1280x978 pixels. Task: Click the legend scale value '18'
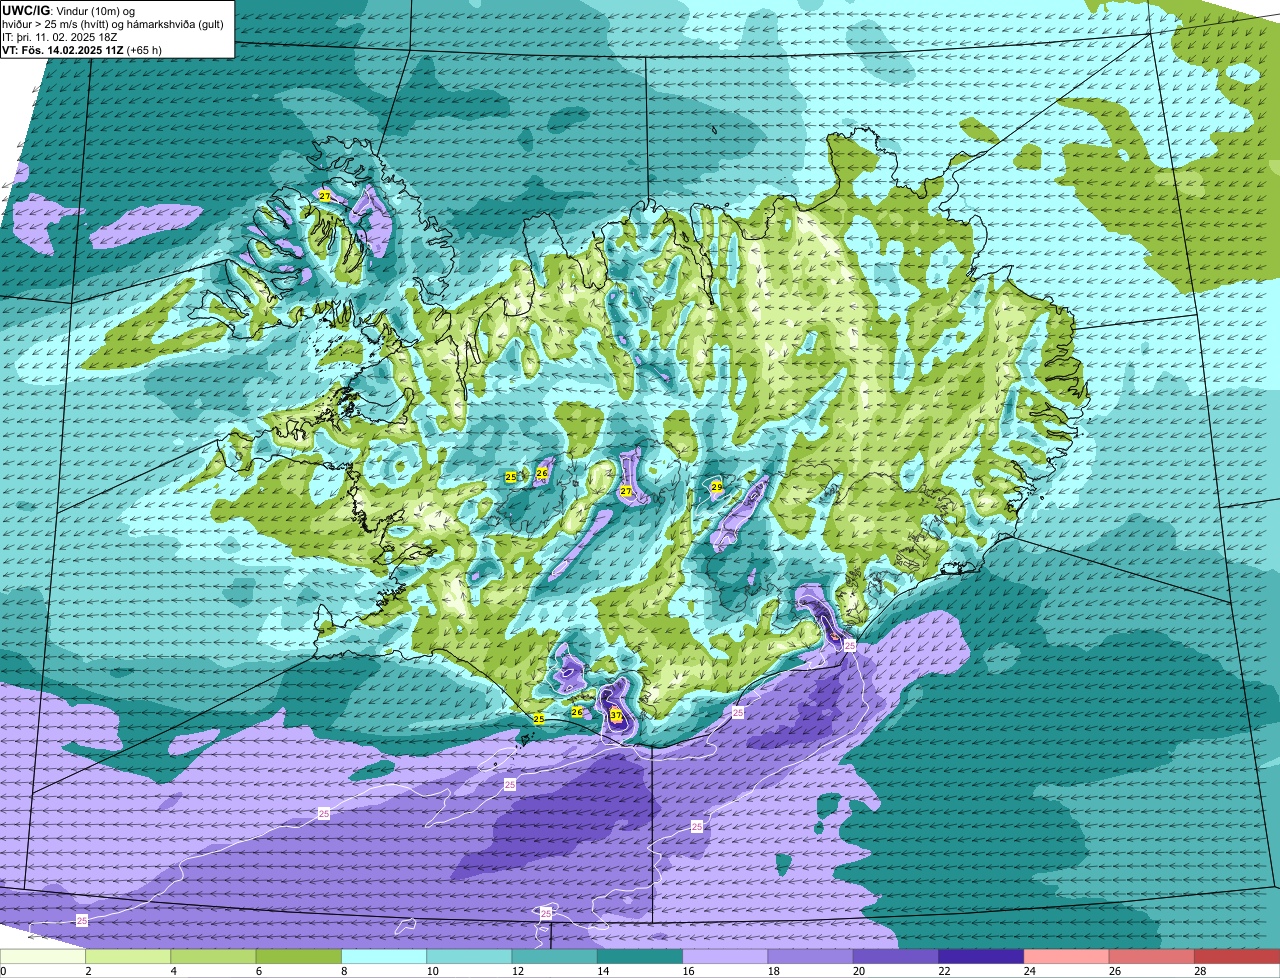click(x=772, y=971)
